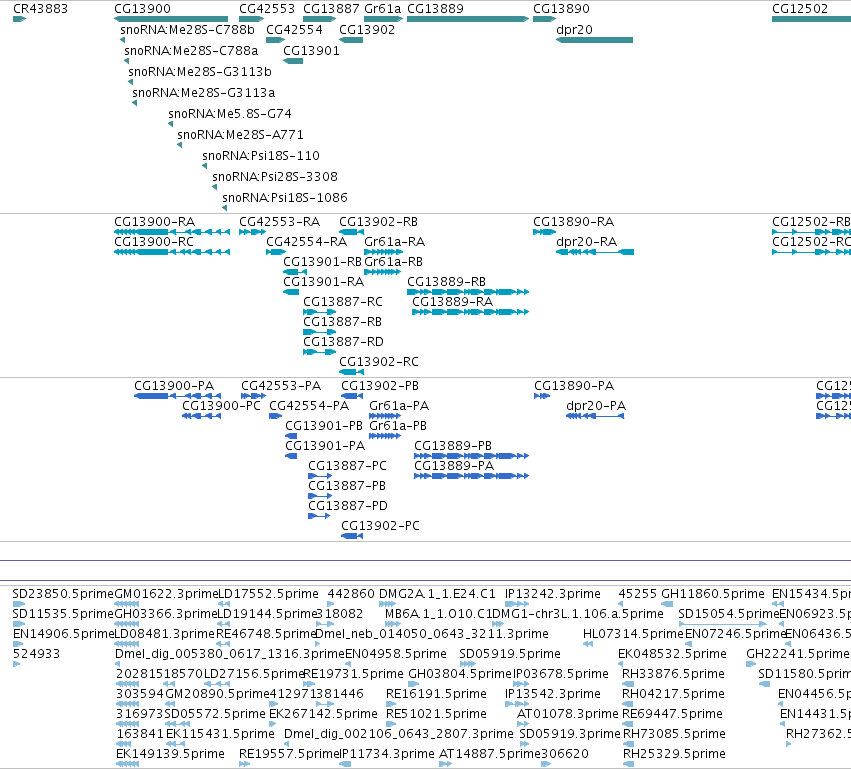
Task: Select the CG13889-RA transcript glyph
Action: point(471,312)
